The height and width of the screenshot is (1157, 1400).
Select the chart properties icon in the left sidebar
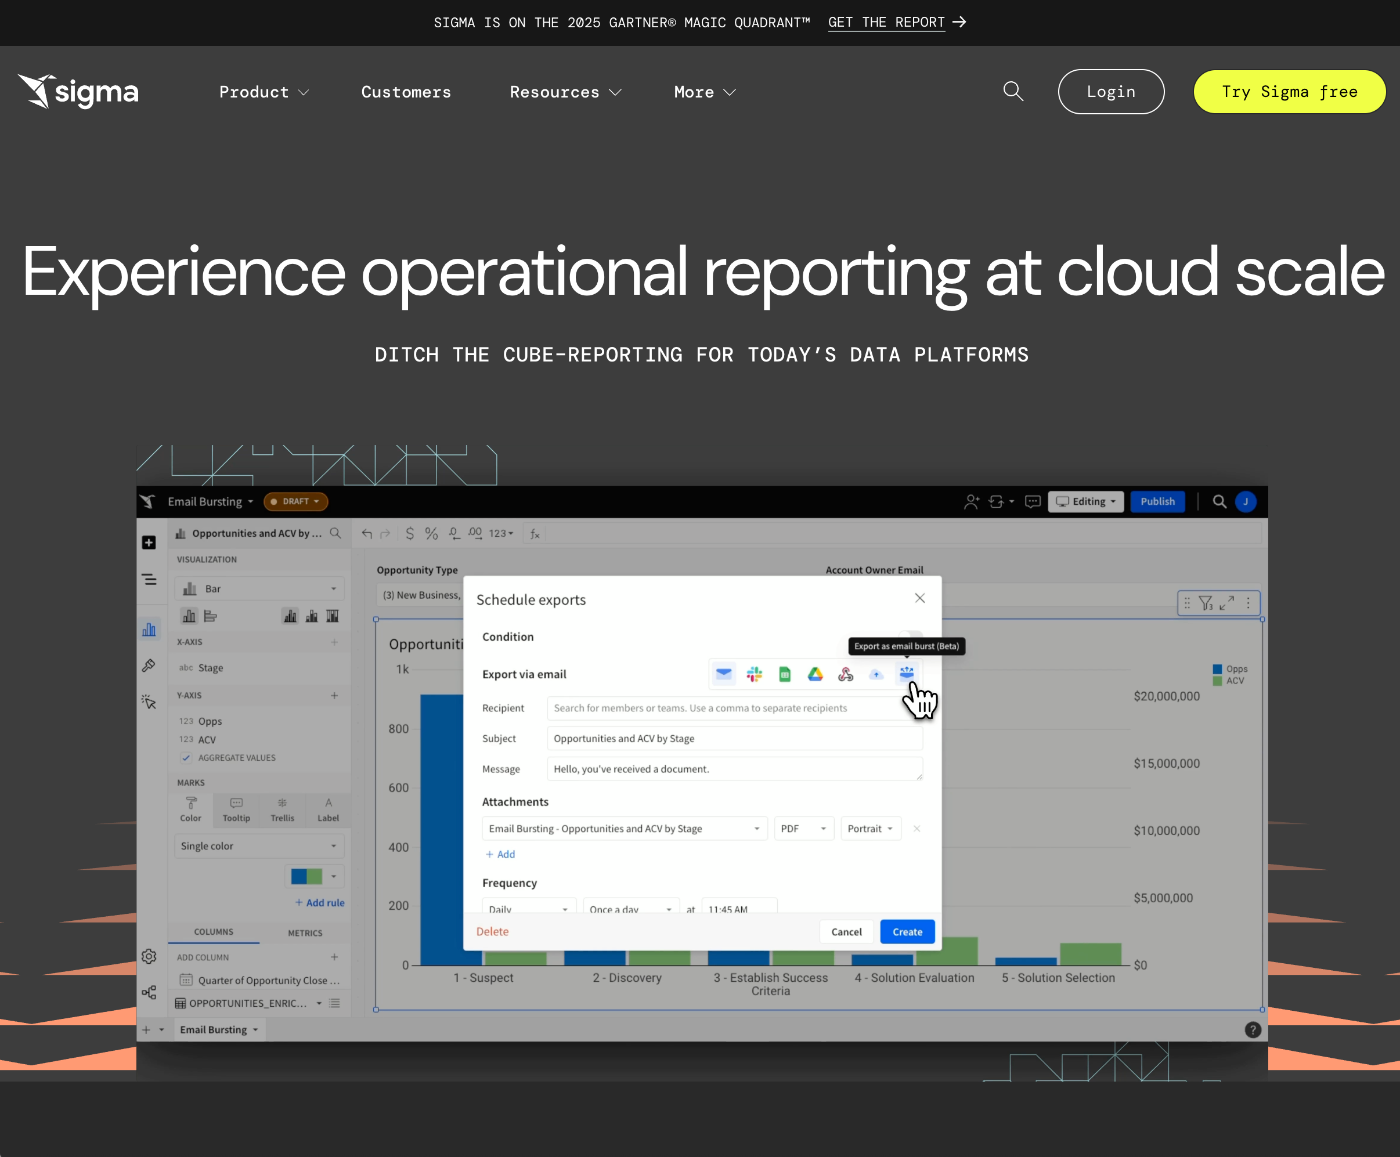pos(149,629)
